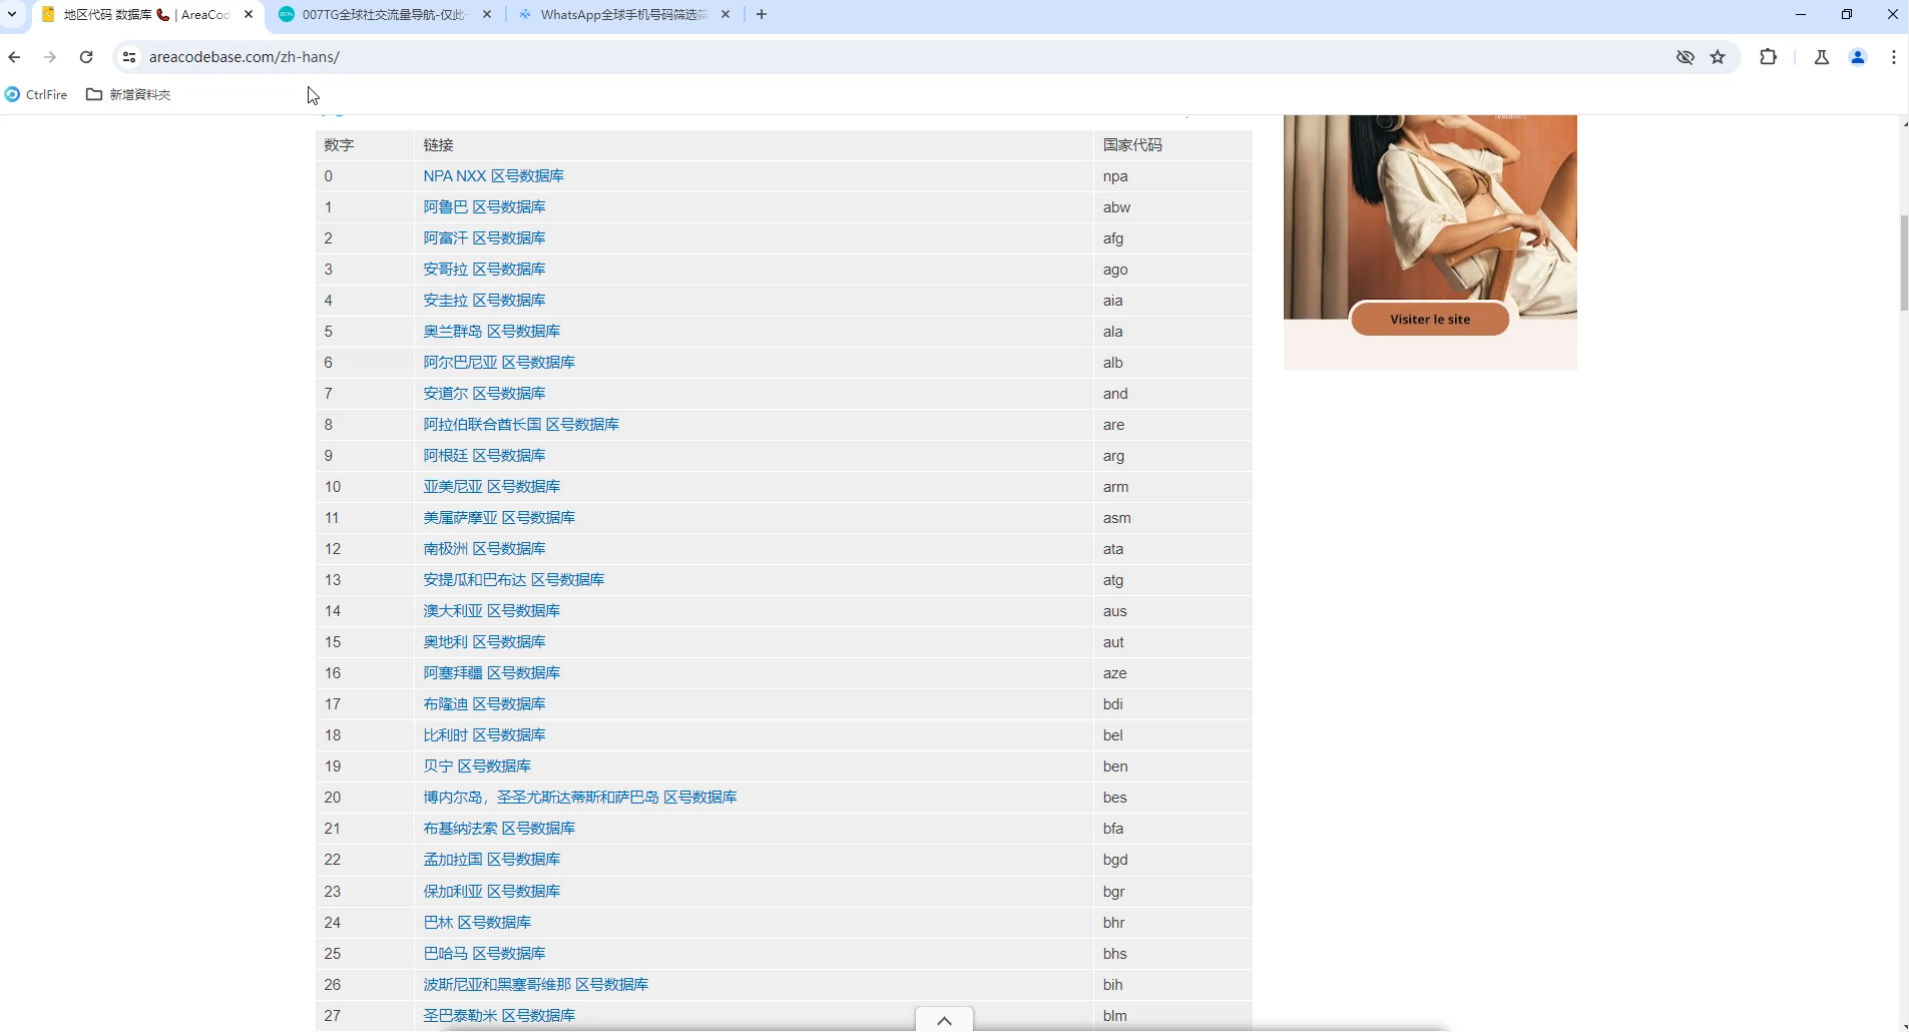Open the CtrlFire bookmark
The width and height of the screenshot is (1909, 1032).
click(37, 94)
